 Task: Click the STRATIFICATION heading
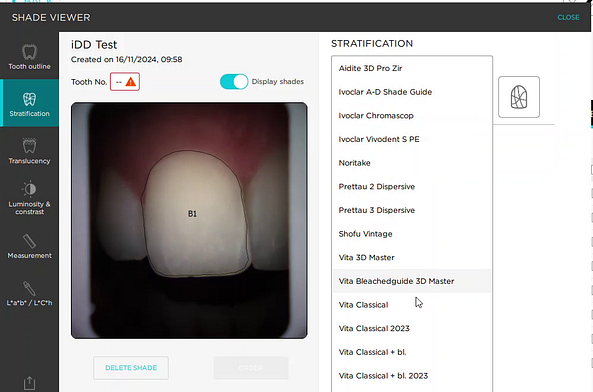pos(372,43)
